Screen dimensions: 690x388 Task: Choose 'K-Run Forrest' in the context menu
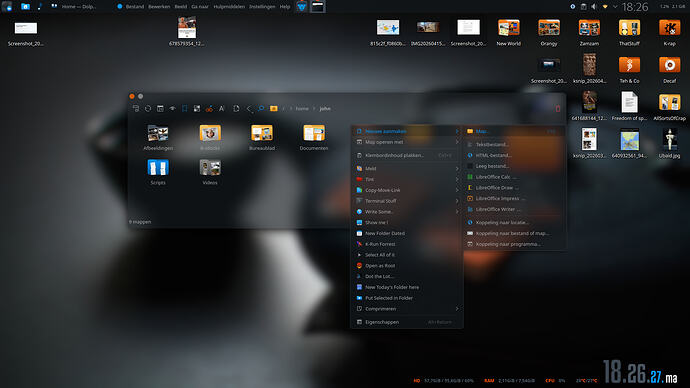click(407, 244)
